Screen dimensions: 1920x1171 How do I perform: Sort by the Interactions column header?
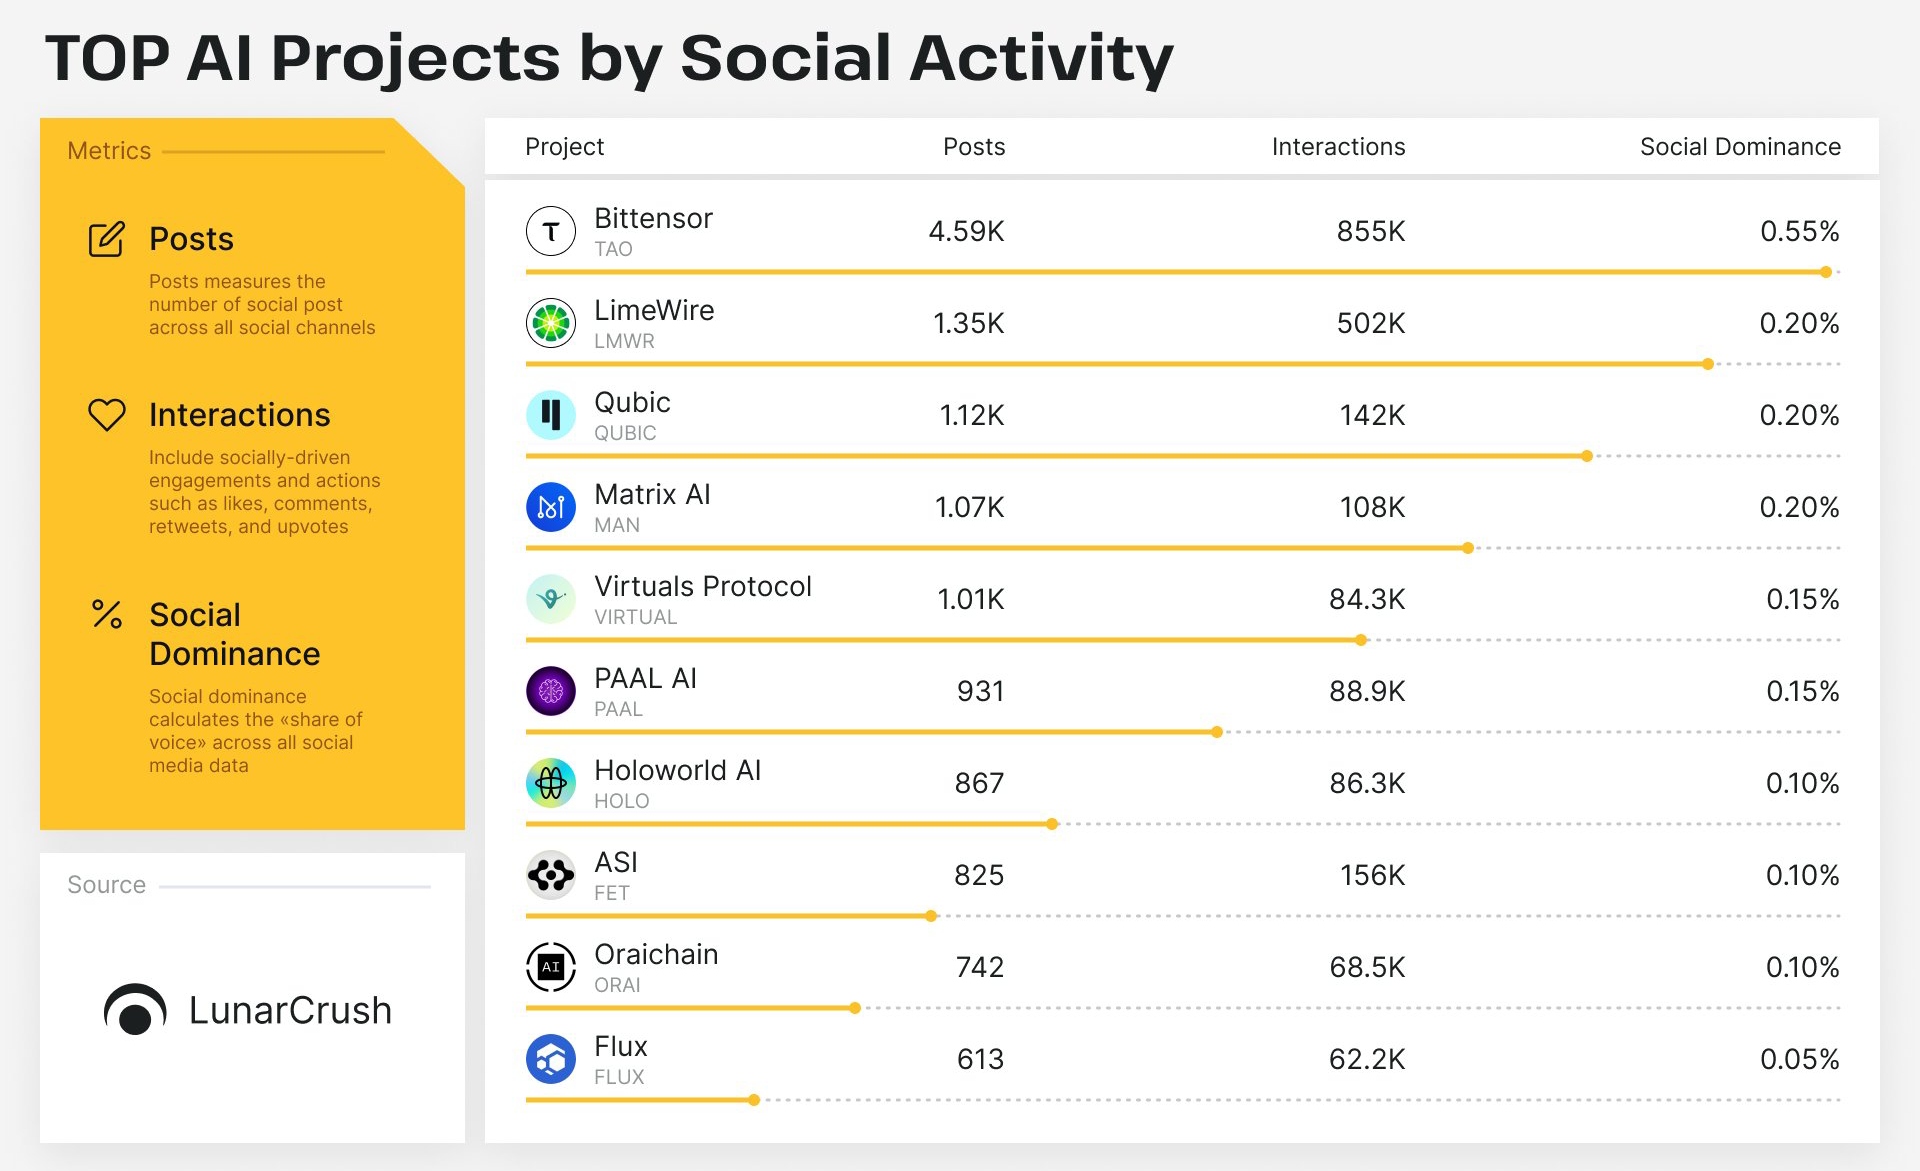(x=1338, y=147)
